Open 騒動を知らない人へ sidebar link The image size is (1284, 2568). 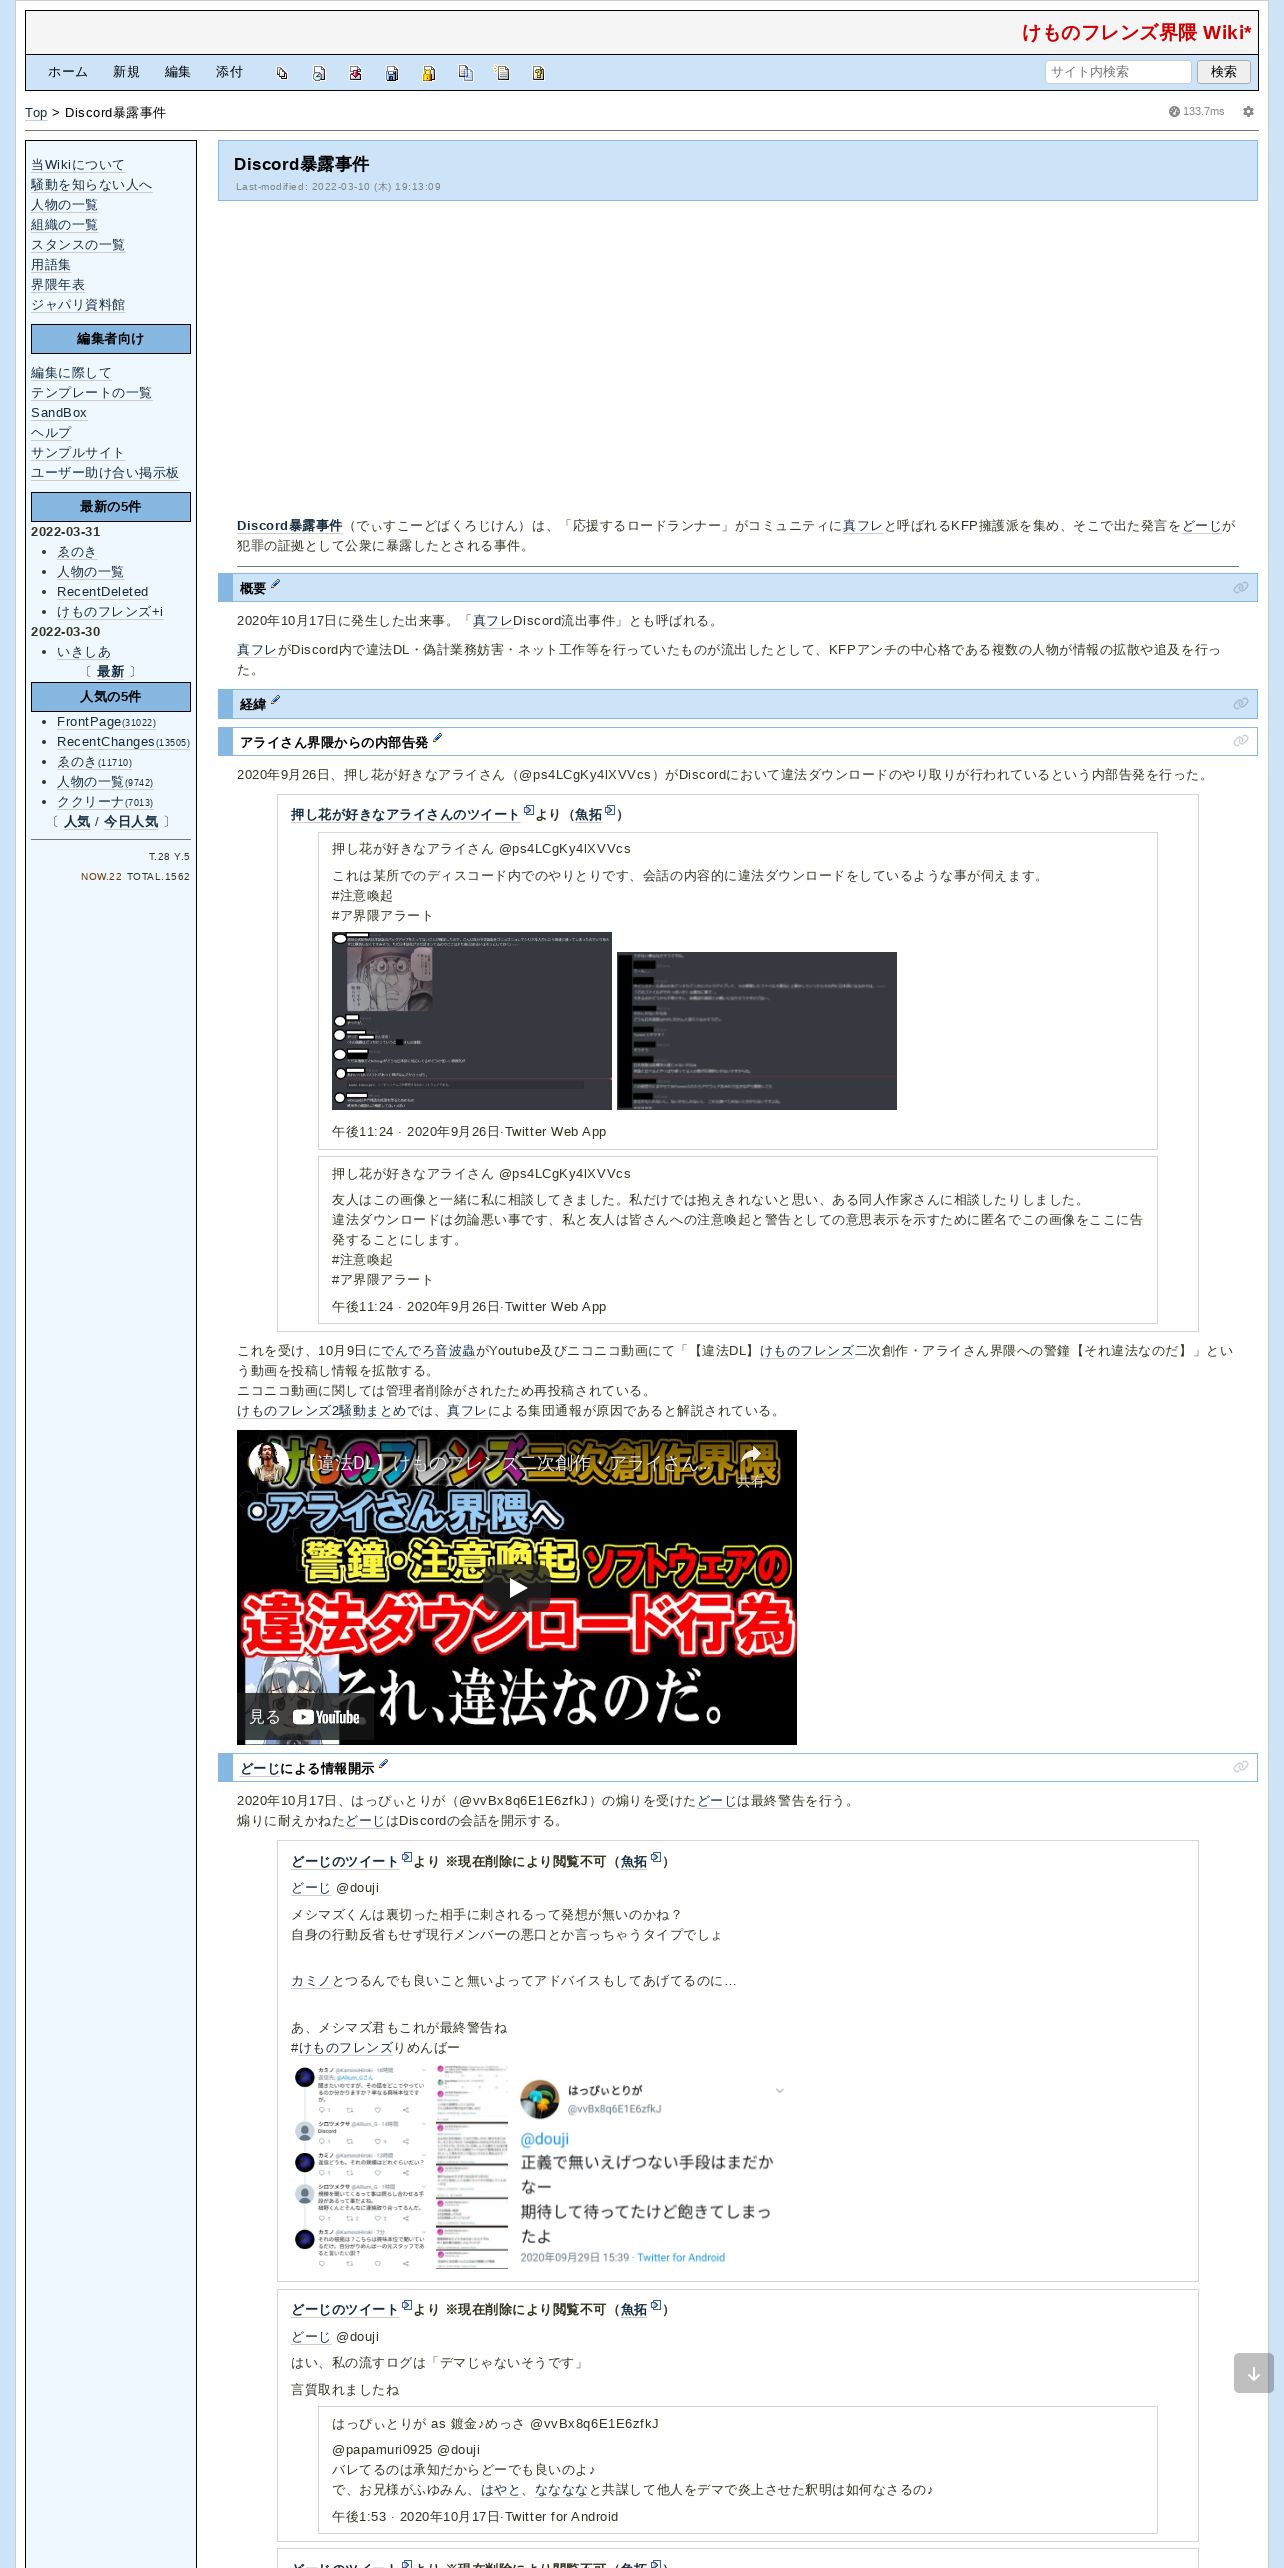[92, 185]
